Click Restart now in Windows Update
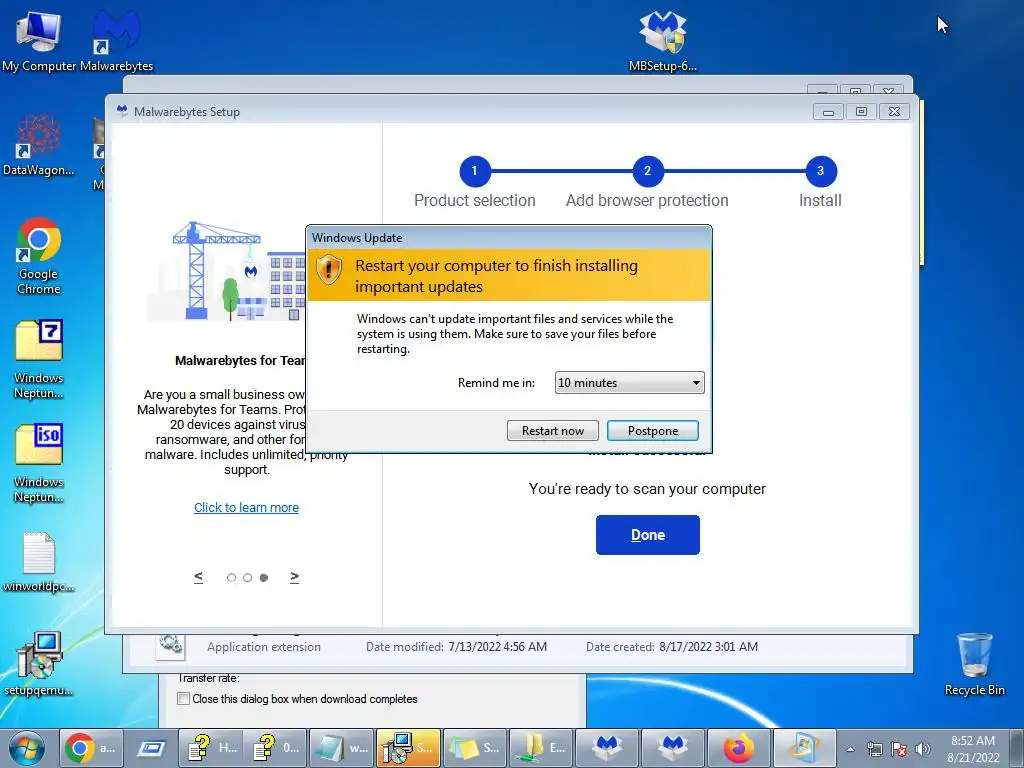 552,430
